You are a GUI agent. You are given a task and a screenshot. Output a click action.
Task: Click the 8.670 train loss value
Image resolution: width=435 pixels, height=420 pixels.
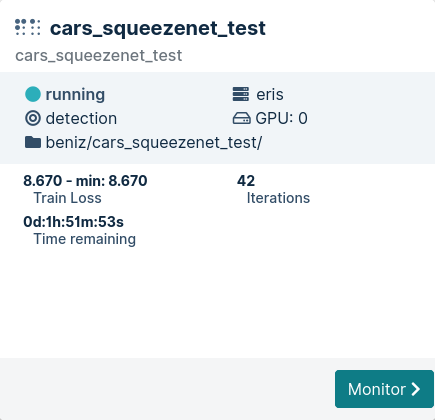click(x=43, y=181)
